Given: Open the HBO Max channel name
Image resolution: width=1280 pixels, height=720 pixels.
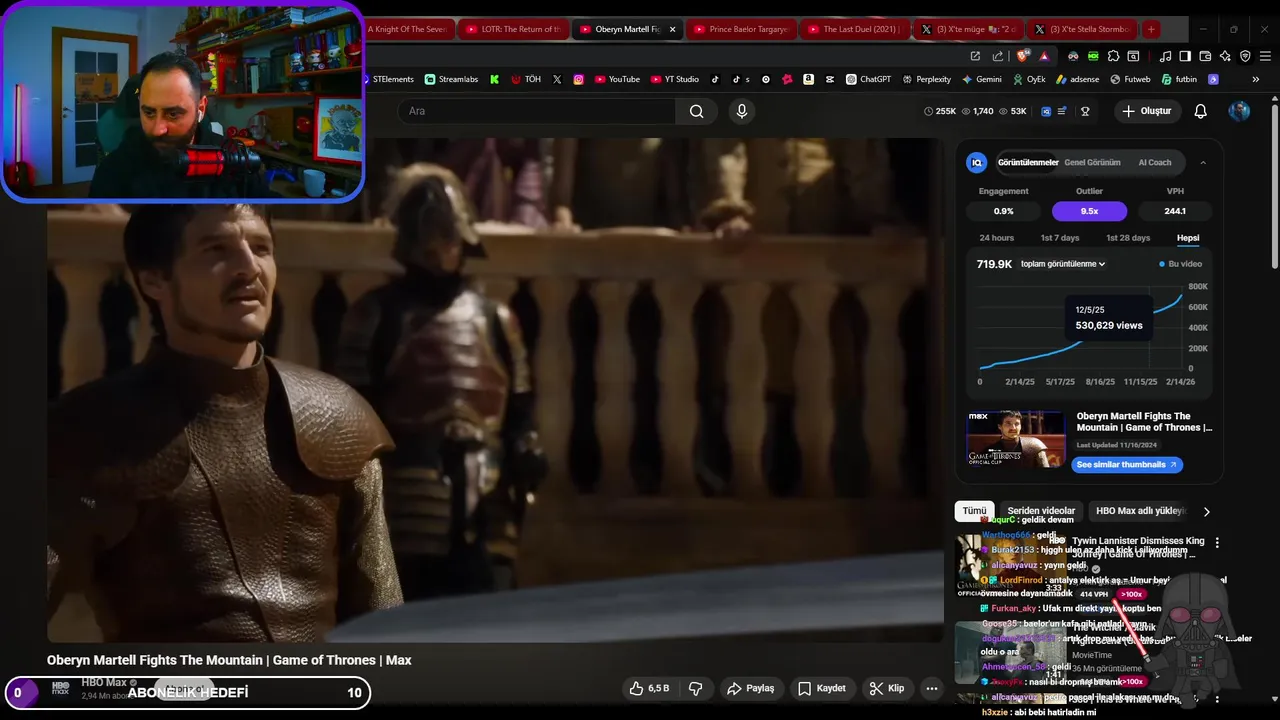Looking at the screenshot, I should [x=104, y=682].
